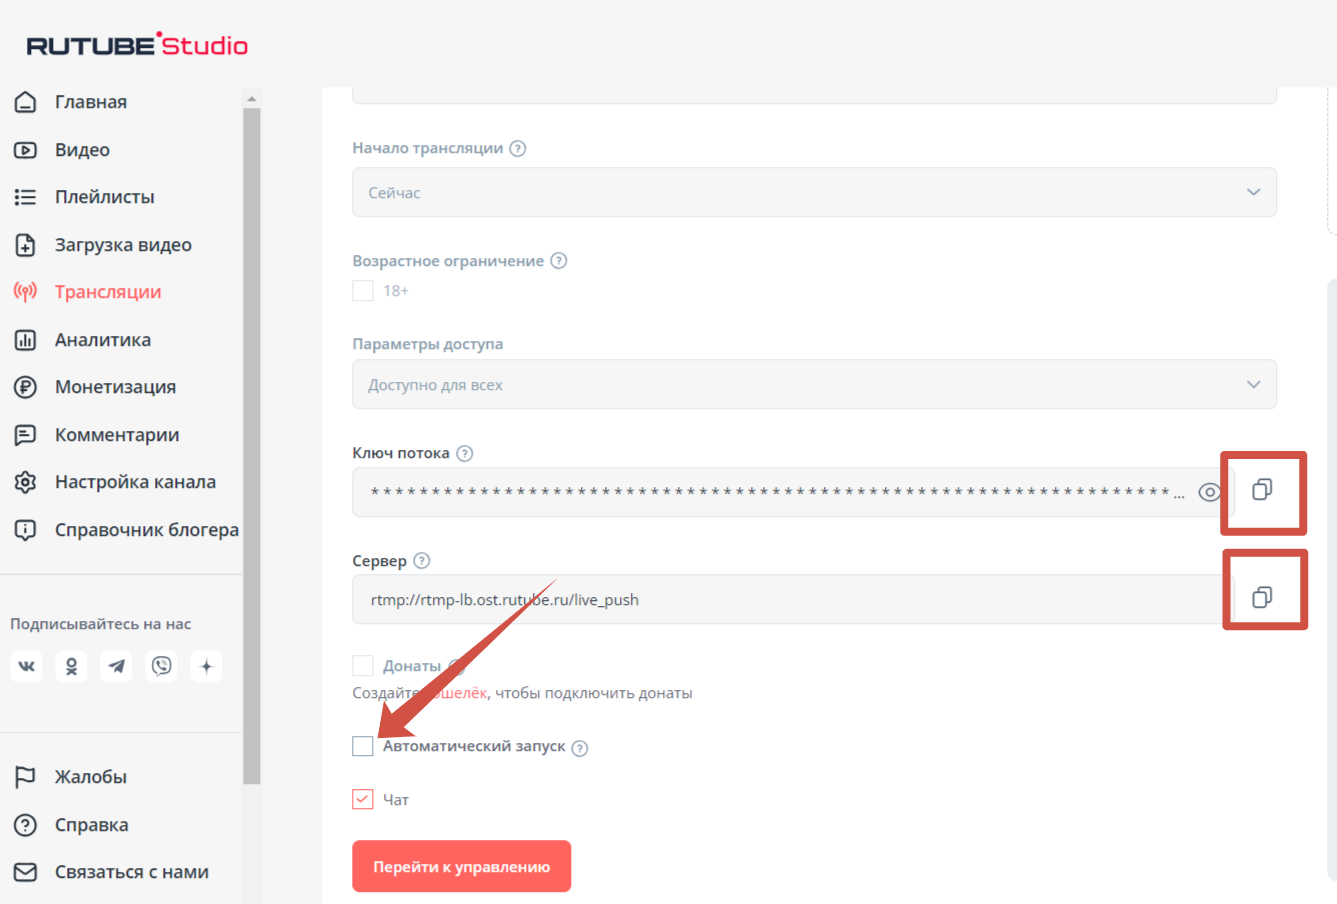Open the VK social link
The width and height of the screenshot is (1337, 904).
click(x=26, y=666)
